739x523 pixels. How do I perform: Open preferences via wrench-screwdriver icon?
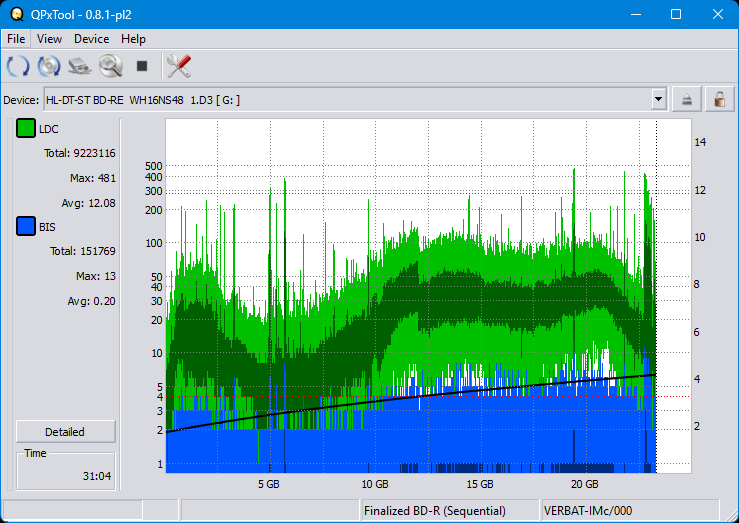point(178,67)
